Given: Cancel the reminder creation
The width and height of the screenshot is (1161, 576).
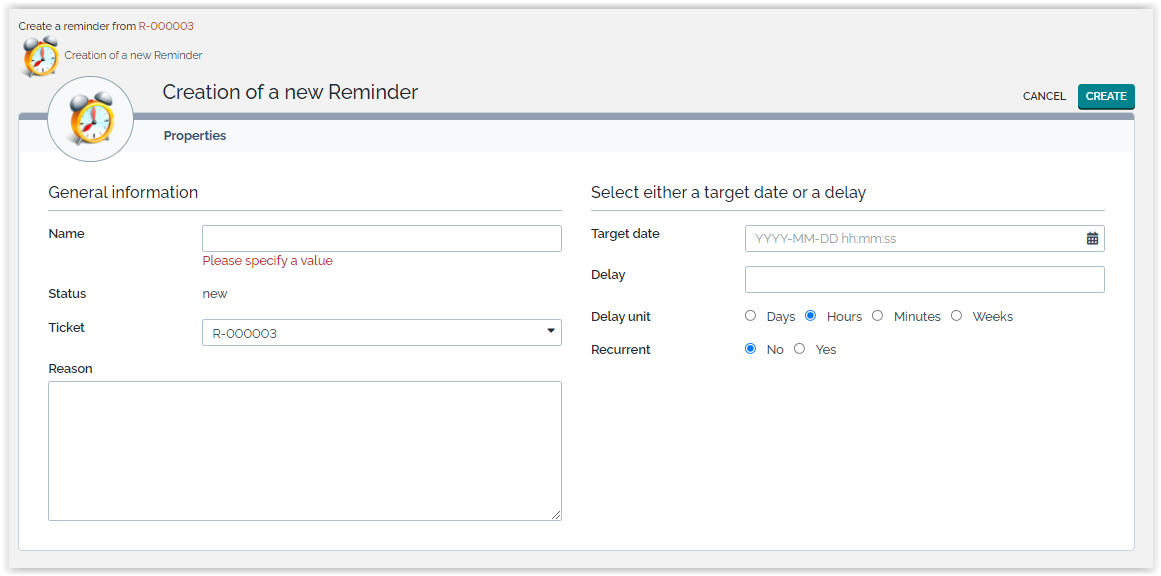Looking at the screenshot, I should tap(1043, 96).
